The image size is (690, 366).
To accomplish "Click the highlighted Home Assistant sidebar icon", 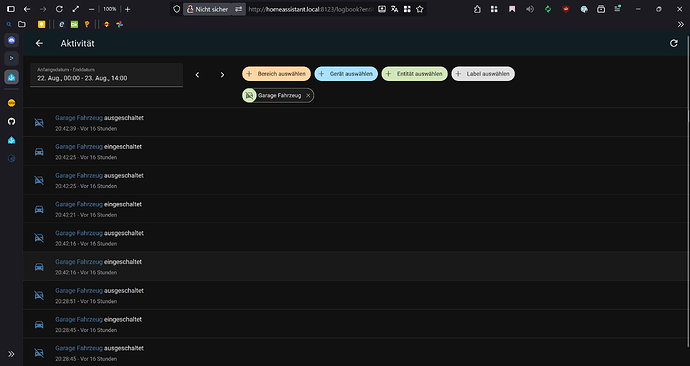I will pyautogui.click(x=11, y=77).
